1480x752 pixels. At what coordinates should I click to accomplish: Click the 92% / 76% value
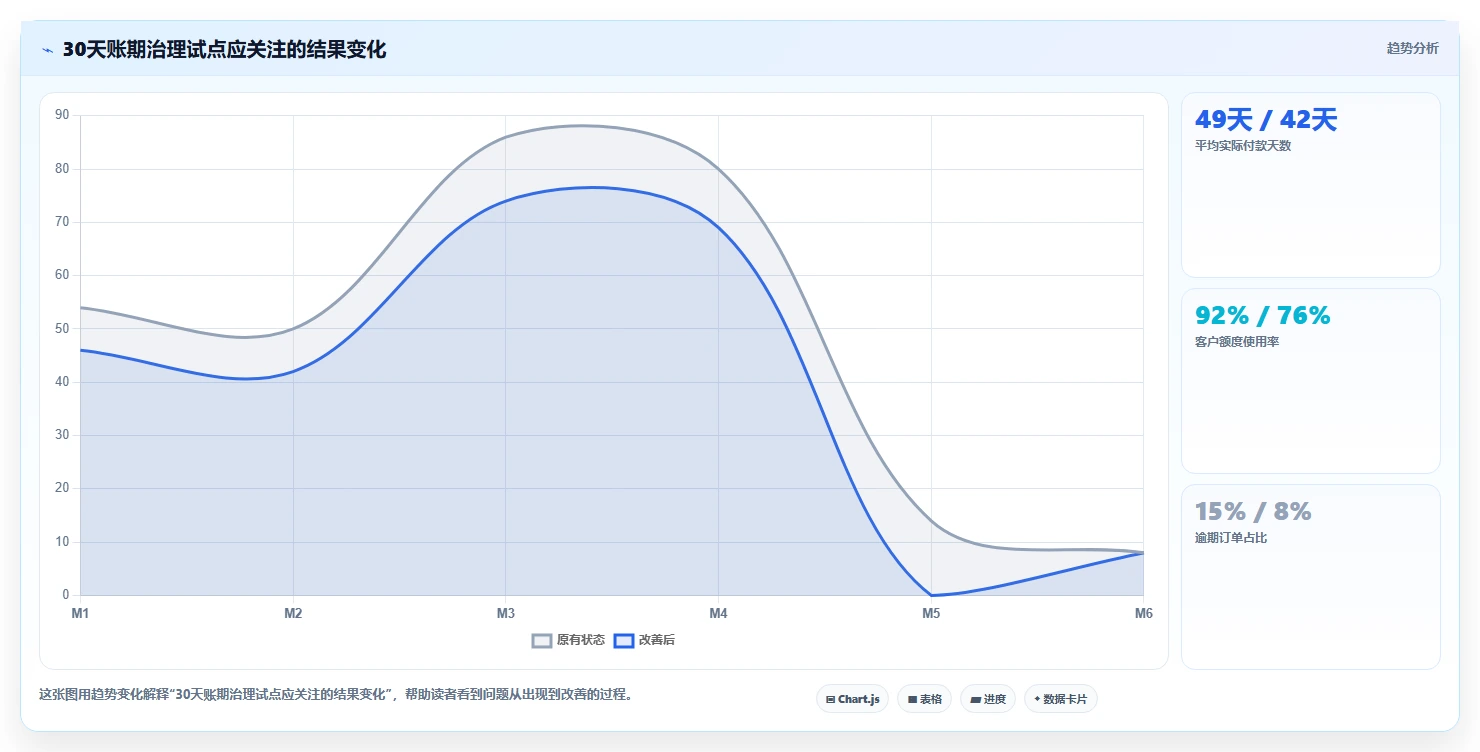1262,316
